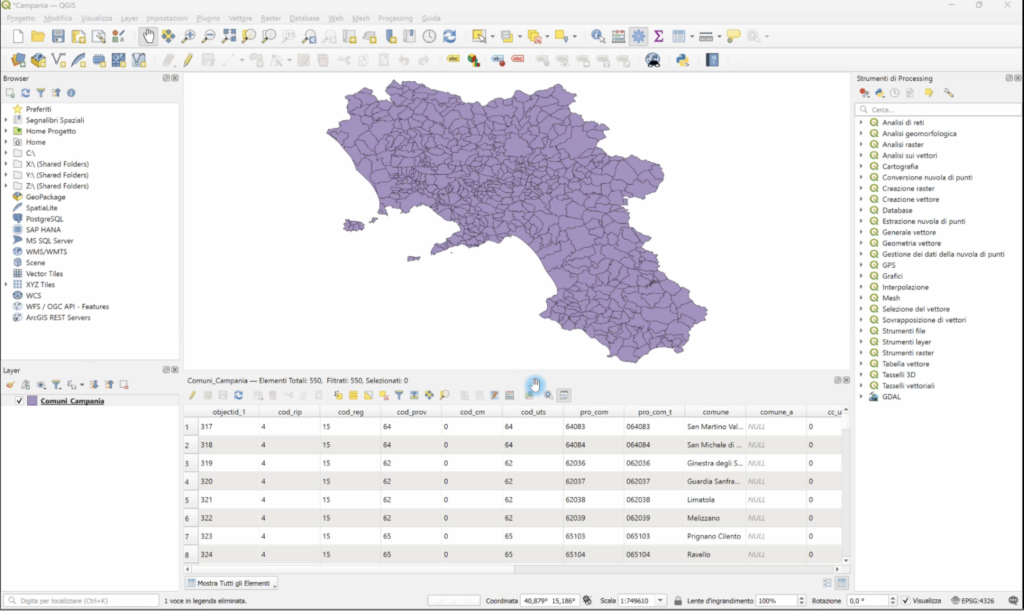Open Mostra Tutti gli Elementi filter dropdown
Image resolution: width=1024 pixels, height=611 pixels.
pos(232,583)
